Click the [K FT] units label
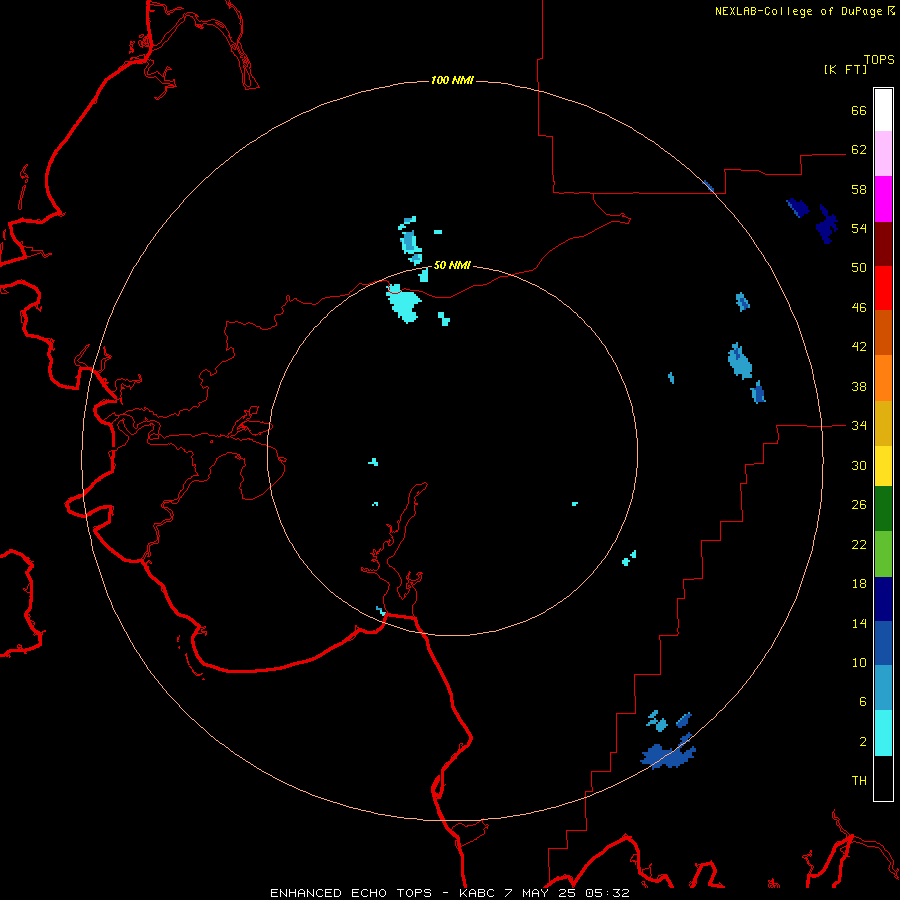This screenshot has width=900, height=900. (845, 69)
